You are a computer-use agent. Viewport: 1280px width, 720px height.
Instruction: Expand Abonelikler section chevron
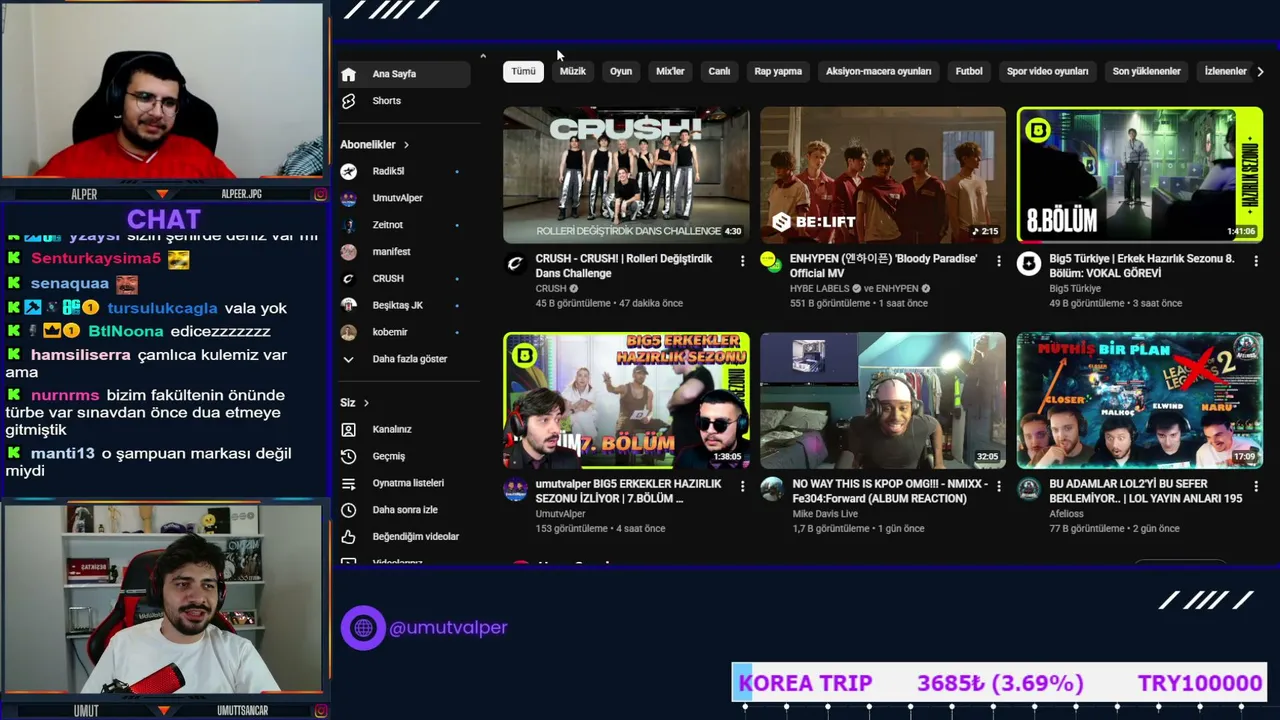(406, 145)
